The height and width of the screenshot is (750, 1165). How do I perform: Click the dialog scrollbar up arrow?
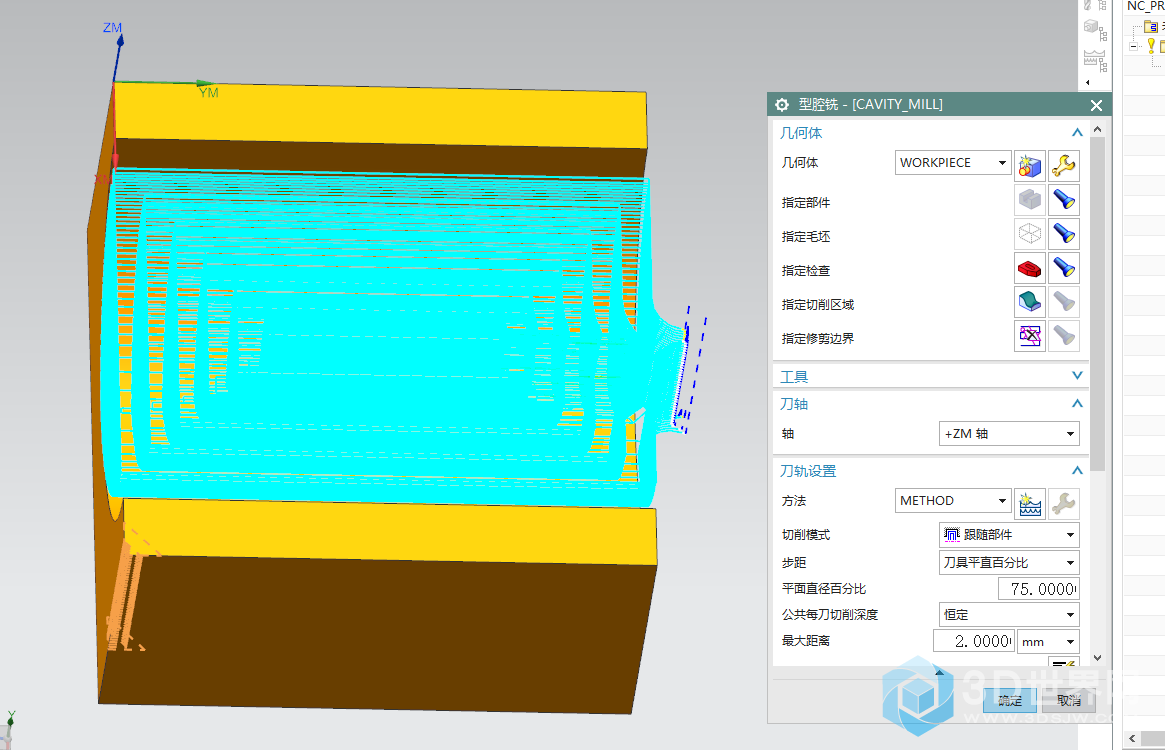coord(1097,129)
